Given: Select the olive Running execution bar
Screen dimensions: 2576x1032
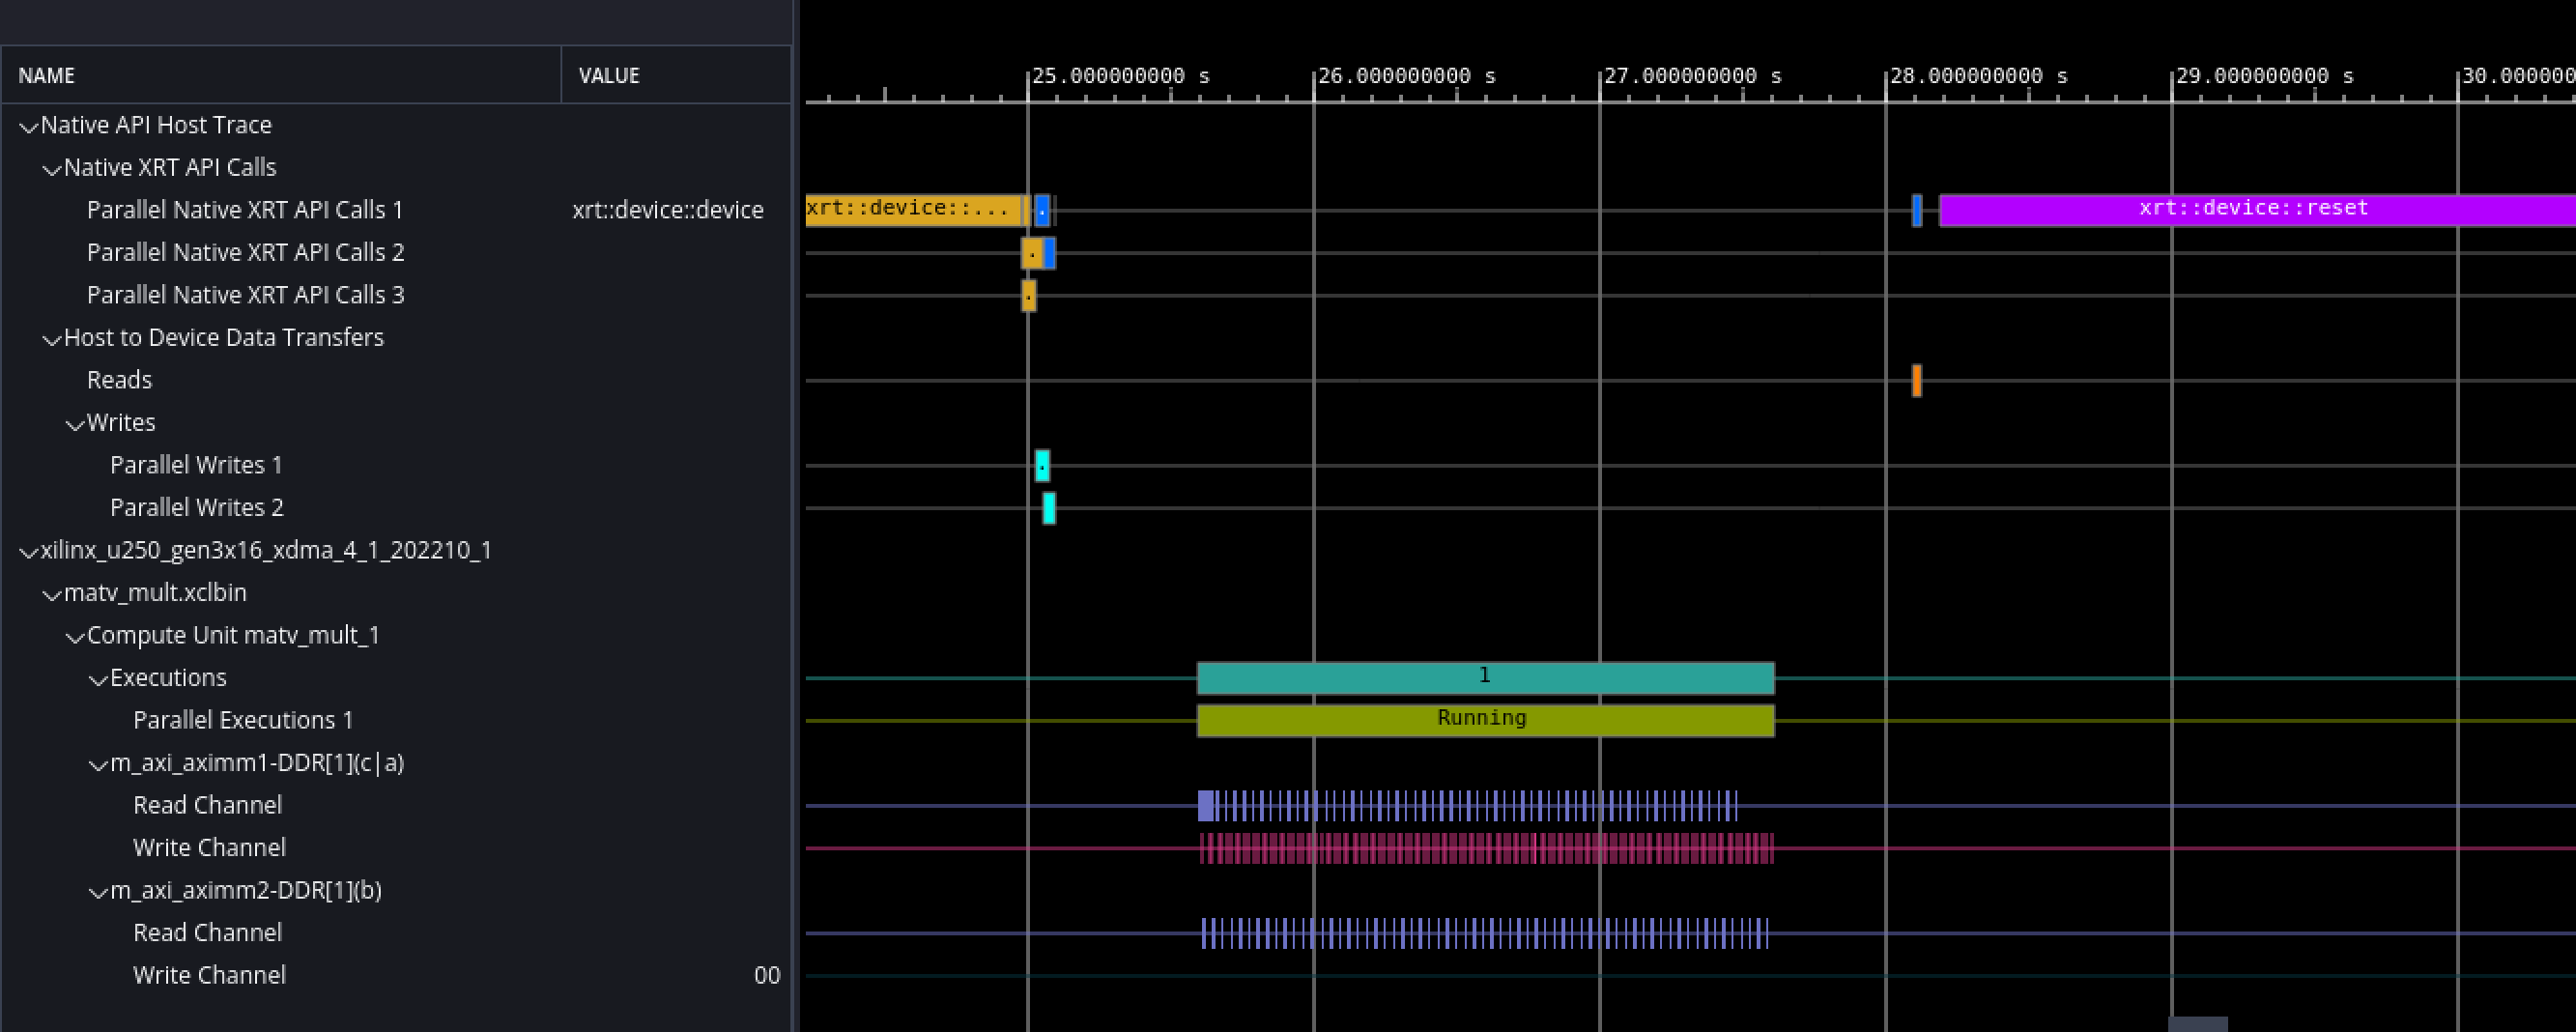Looking at the screenshot, I should coord(1485,720).
